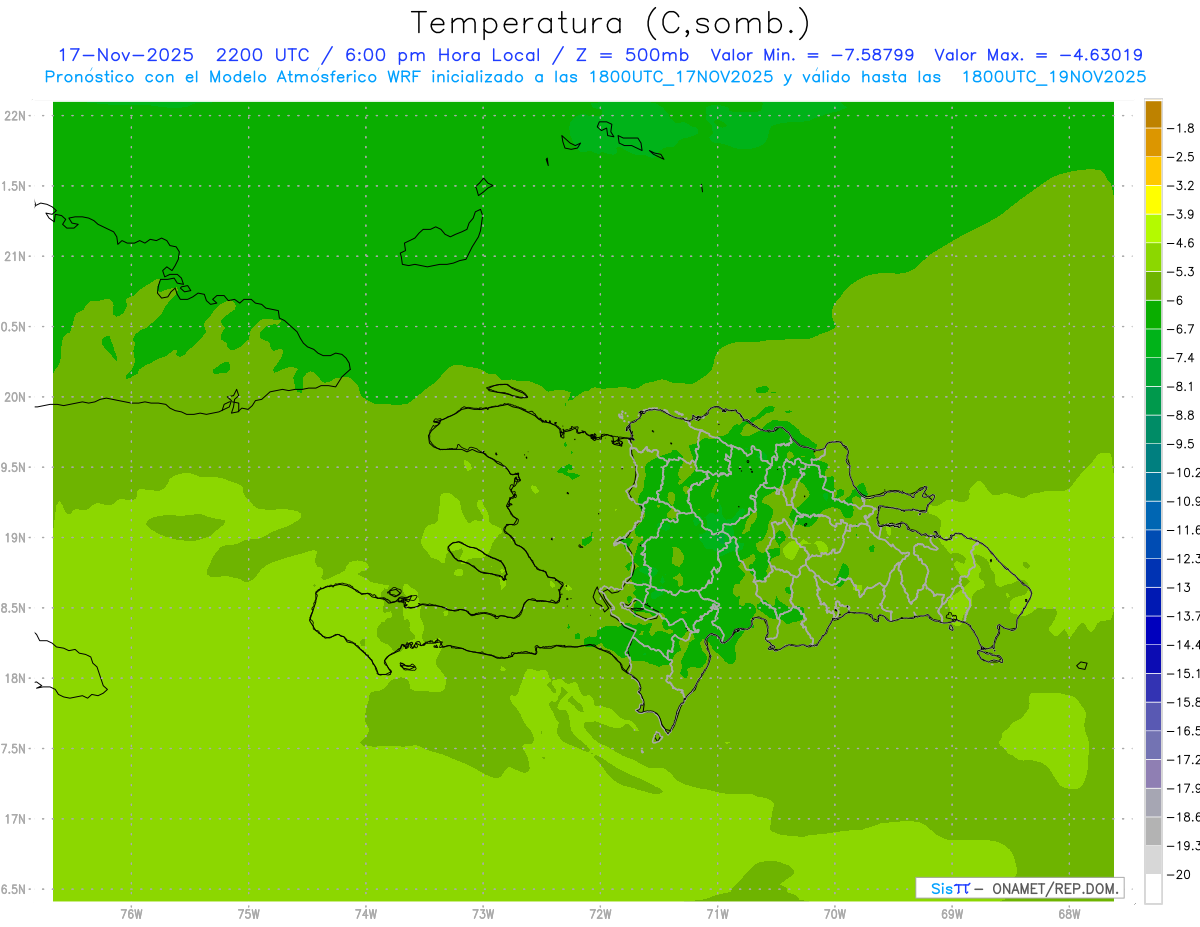Click the 17N latitude label
Viewport: 1200px width, 927px height.
[x=16, y=819]
